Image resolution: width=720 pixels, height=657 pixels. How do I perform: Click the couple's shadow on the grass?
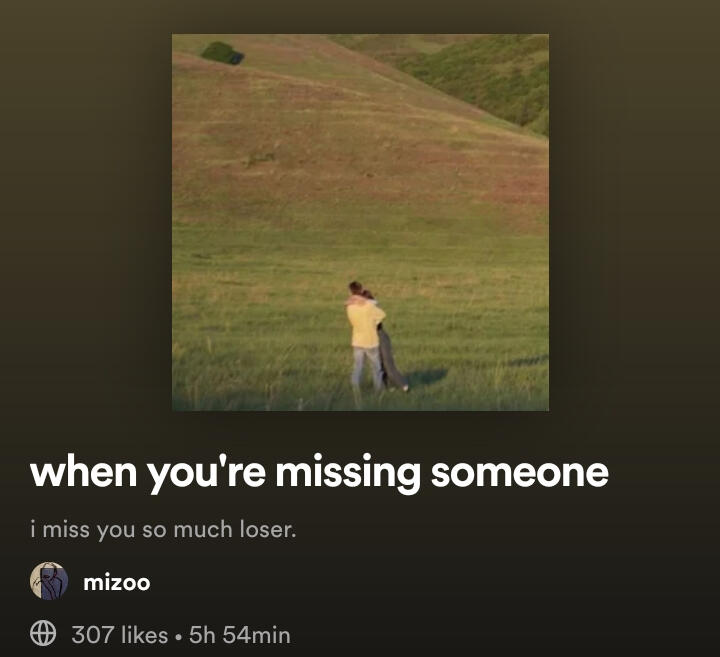(x=427, y=377)
